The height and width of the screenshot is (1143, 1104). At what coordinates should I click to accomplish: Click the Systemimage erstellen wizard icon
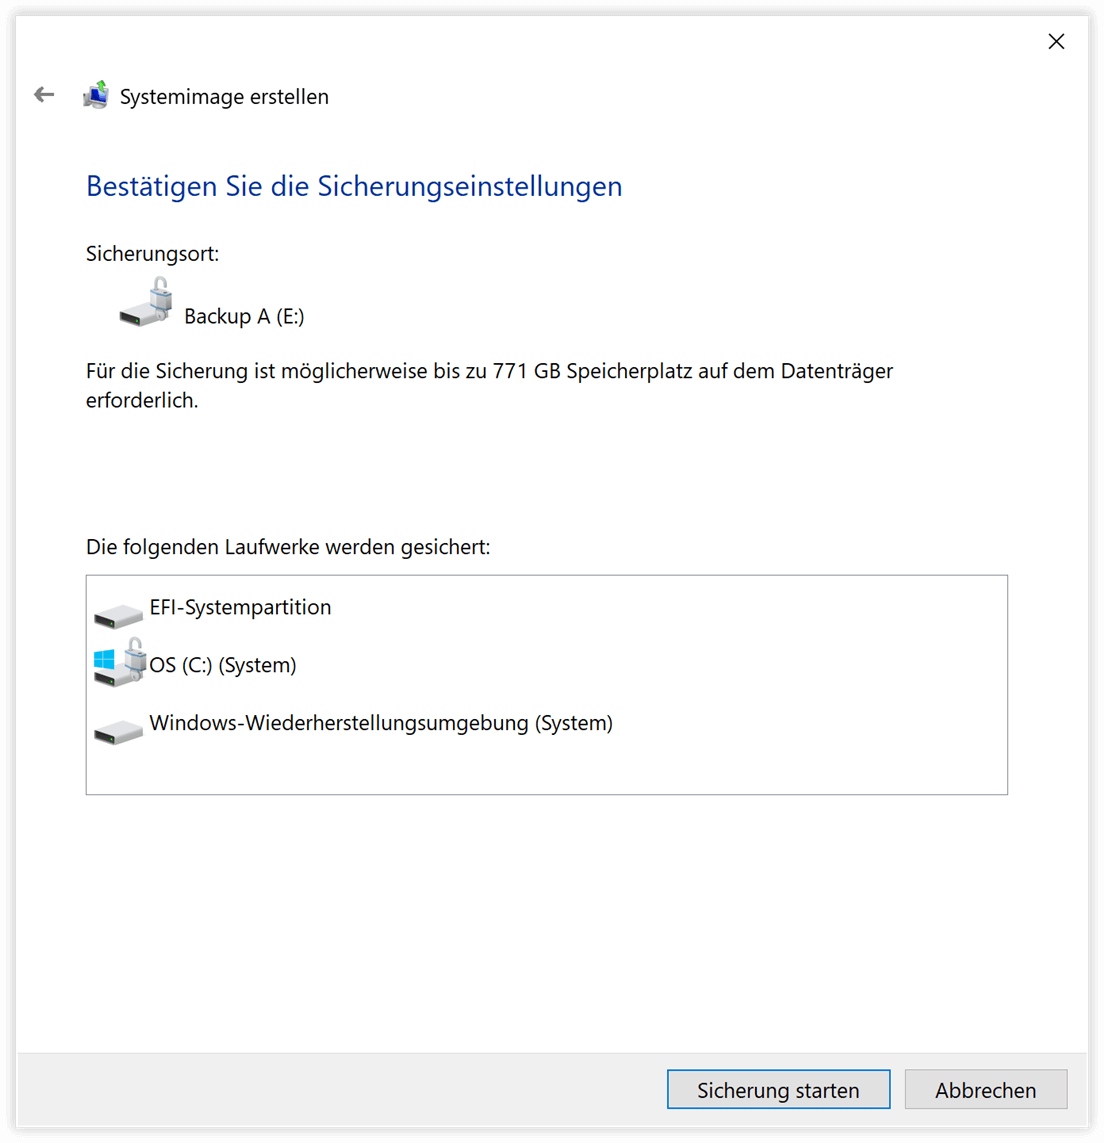(x=96, y=95)
